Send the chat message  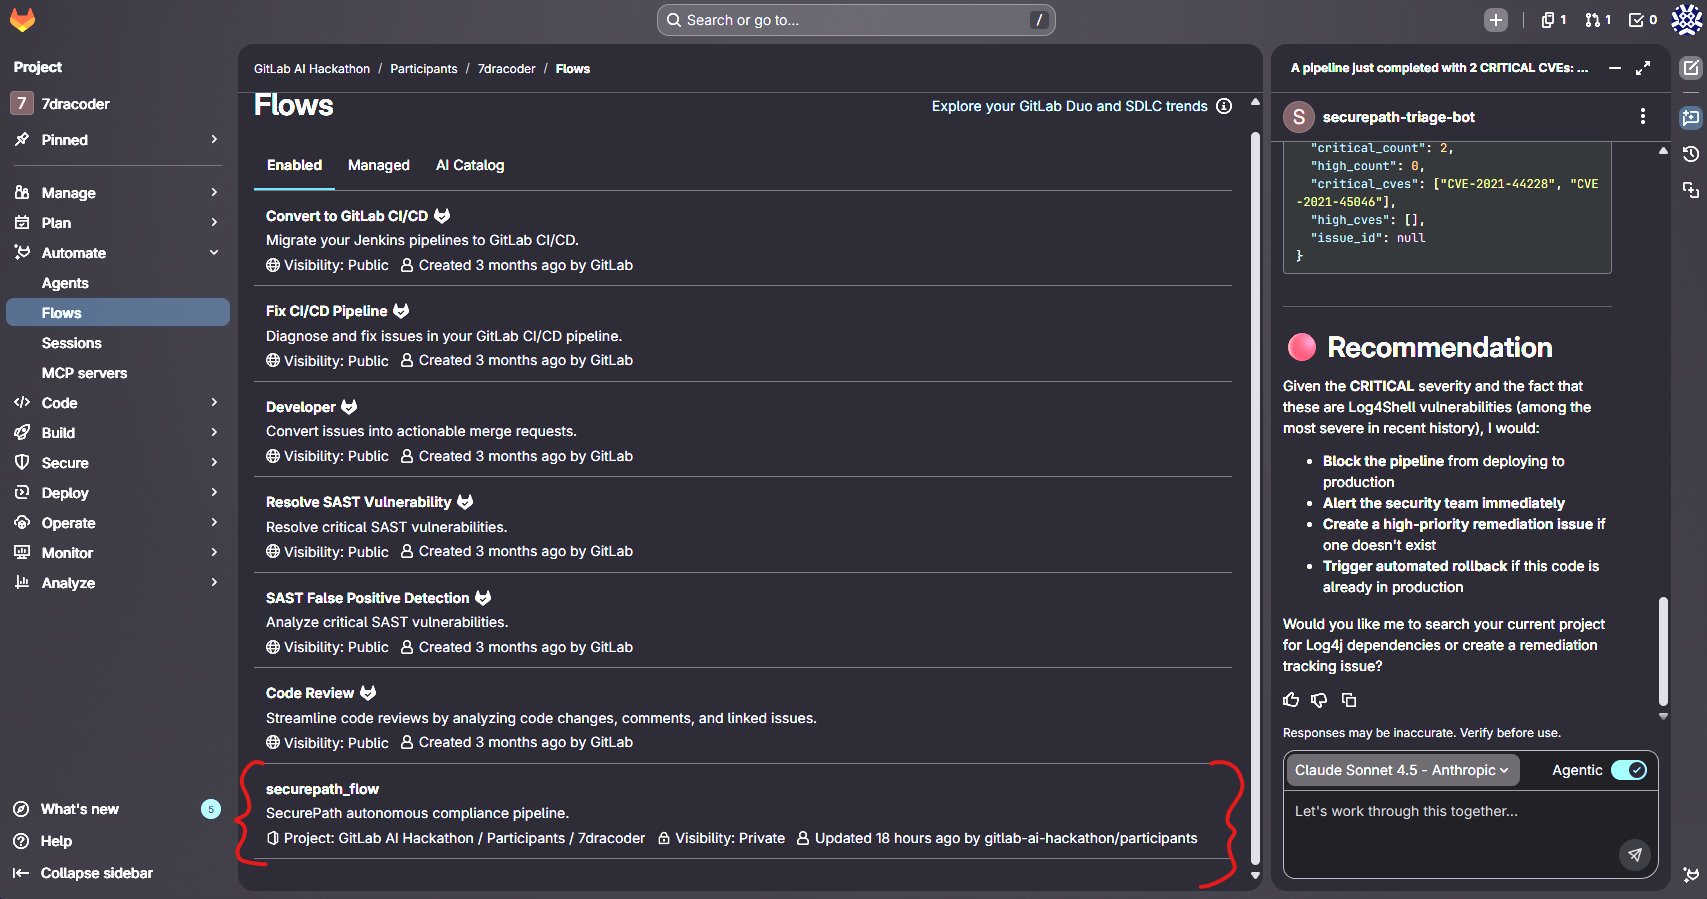coord(1634,854)
